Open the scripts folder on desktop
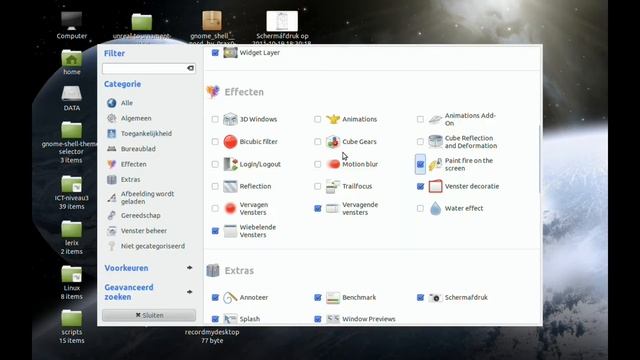 point(71,318)
